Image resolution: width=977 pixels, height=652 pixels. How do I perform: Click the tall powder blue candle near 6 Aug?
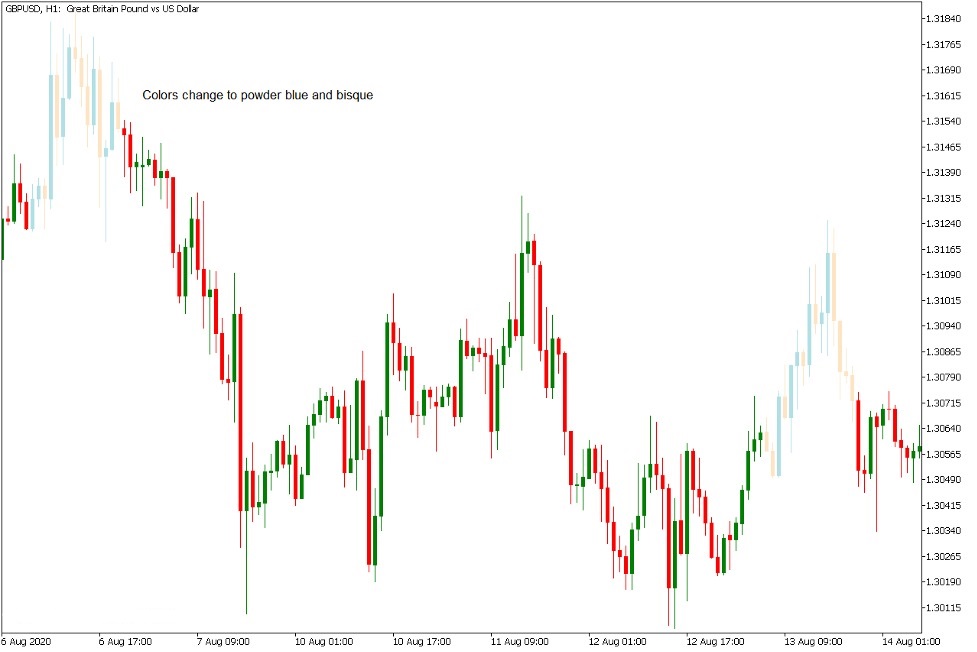tap(50, 137)
